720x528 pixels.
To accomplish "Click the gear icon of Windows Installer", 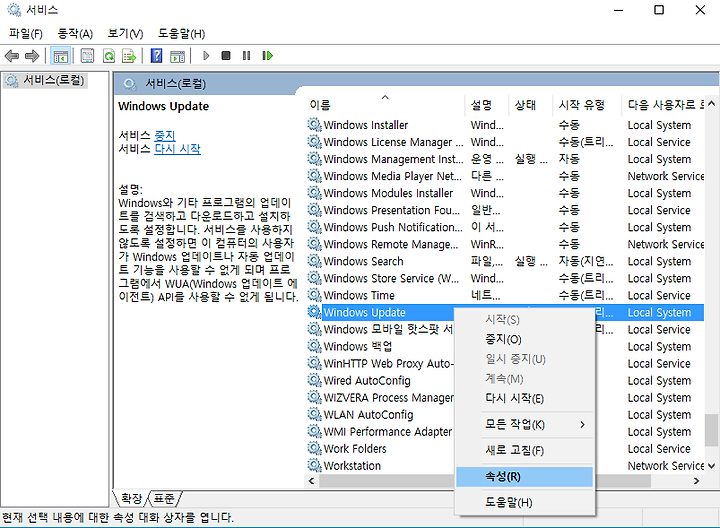I will point(314,125).
